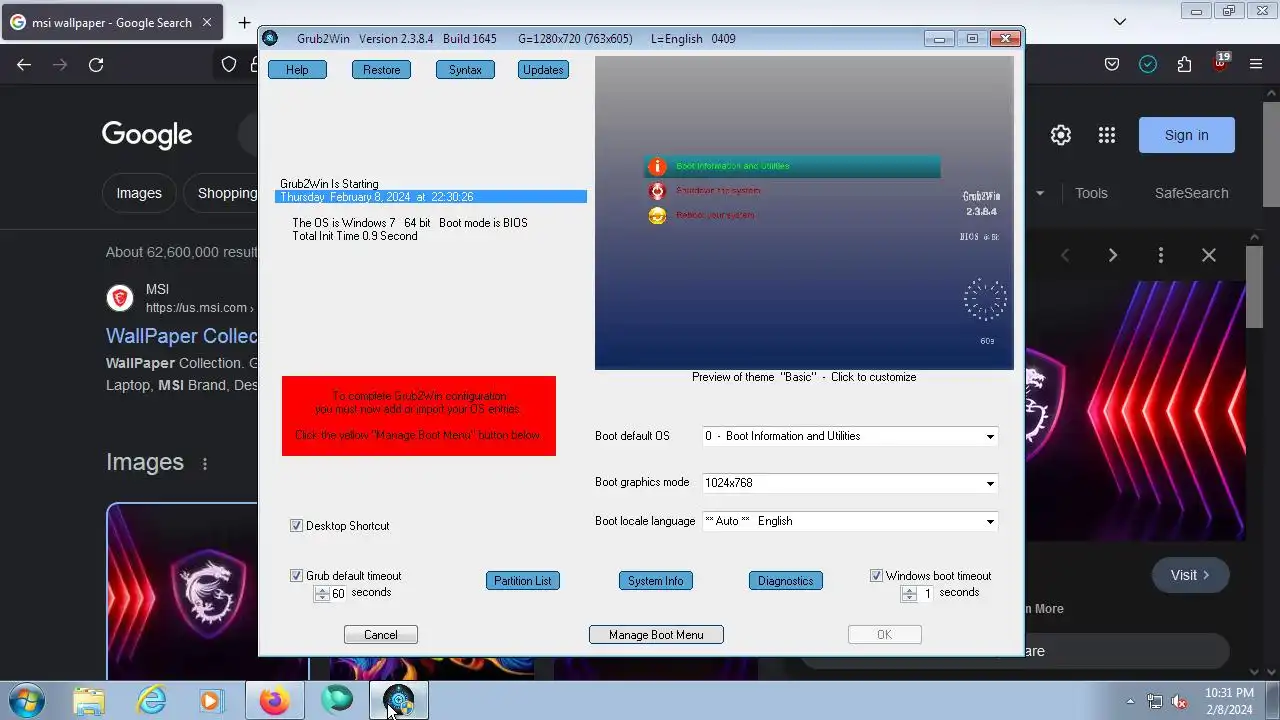Go back in Firefox
The width and height of the screenshot is (1280, 720).
24,65
